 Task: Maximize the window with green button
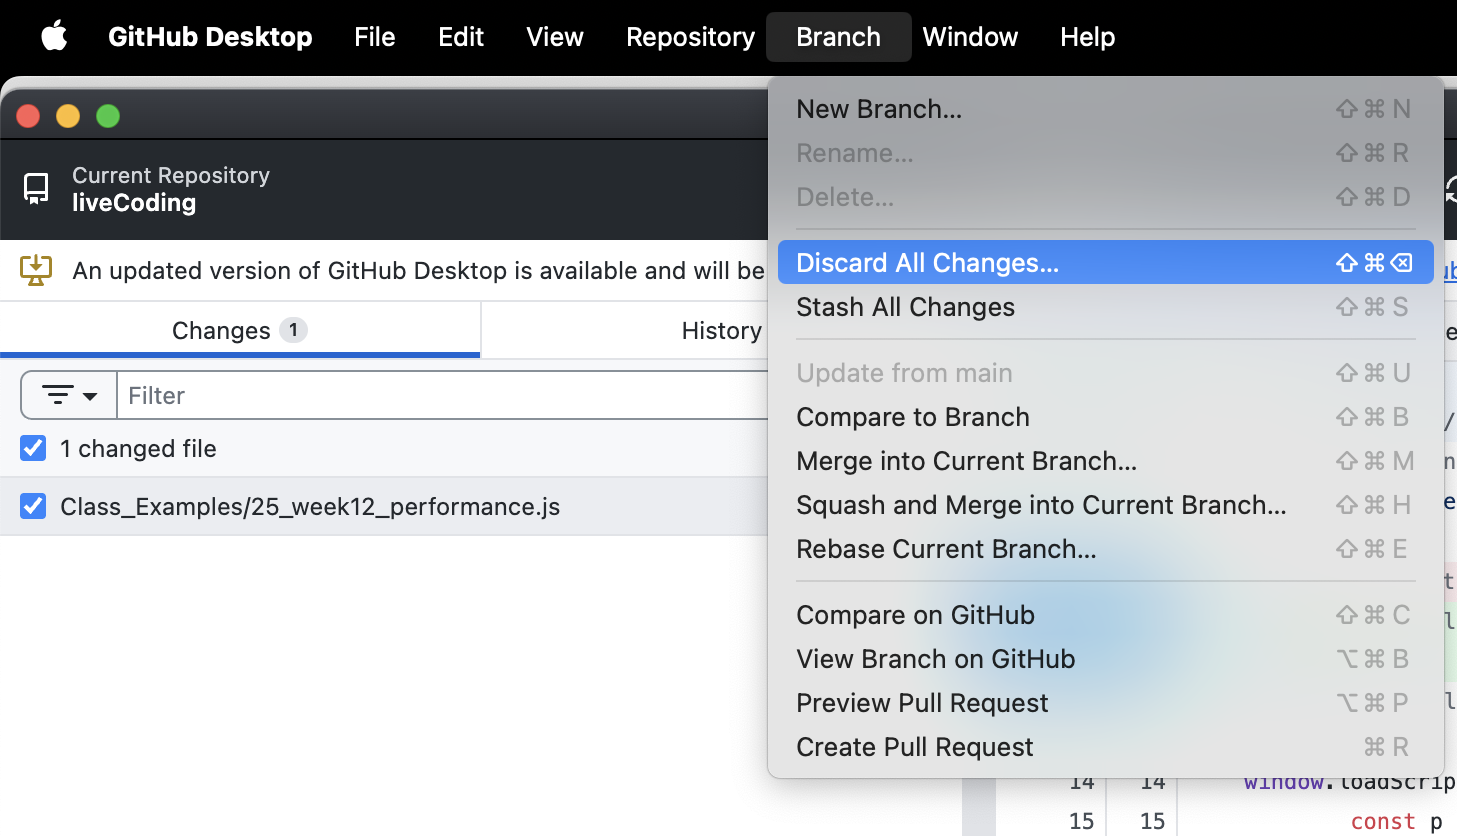(108, 116)
